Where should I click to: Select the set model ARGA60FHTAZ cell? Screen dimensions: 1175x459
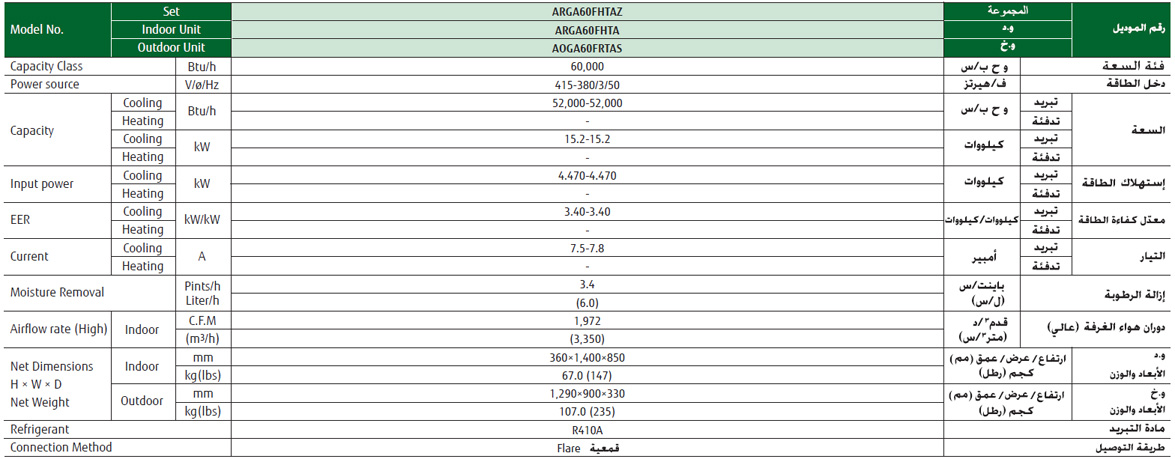coord(587,11)
